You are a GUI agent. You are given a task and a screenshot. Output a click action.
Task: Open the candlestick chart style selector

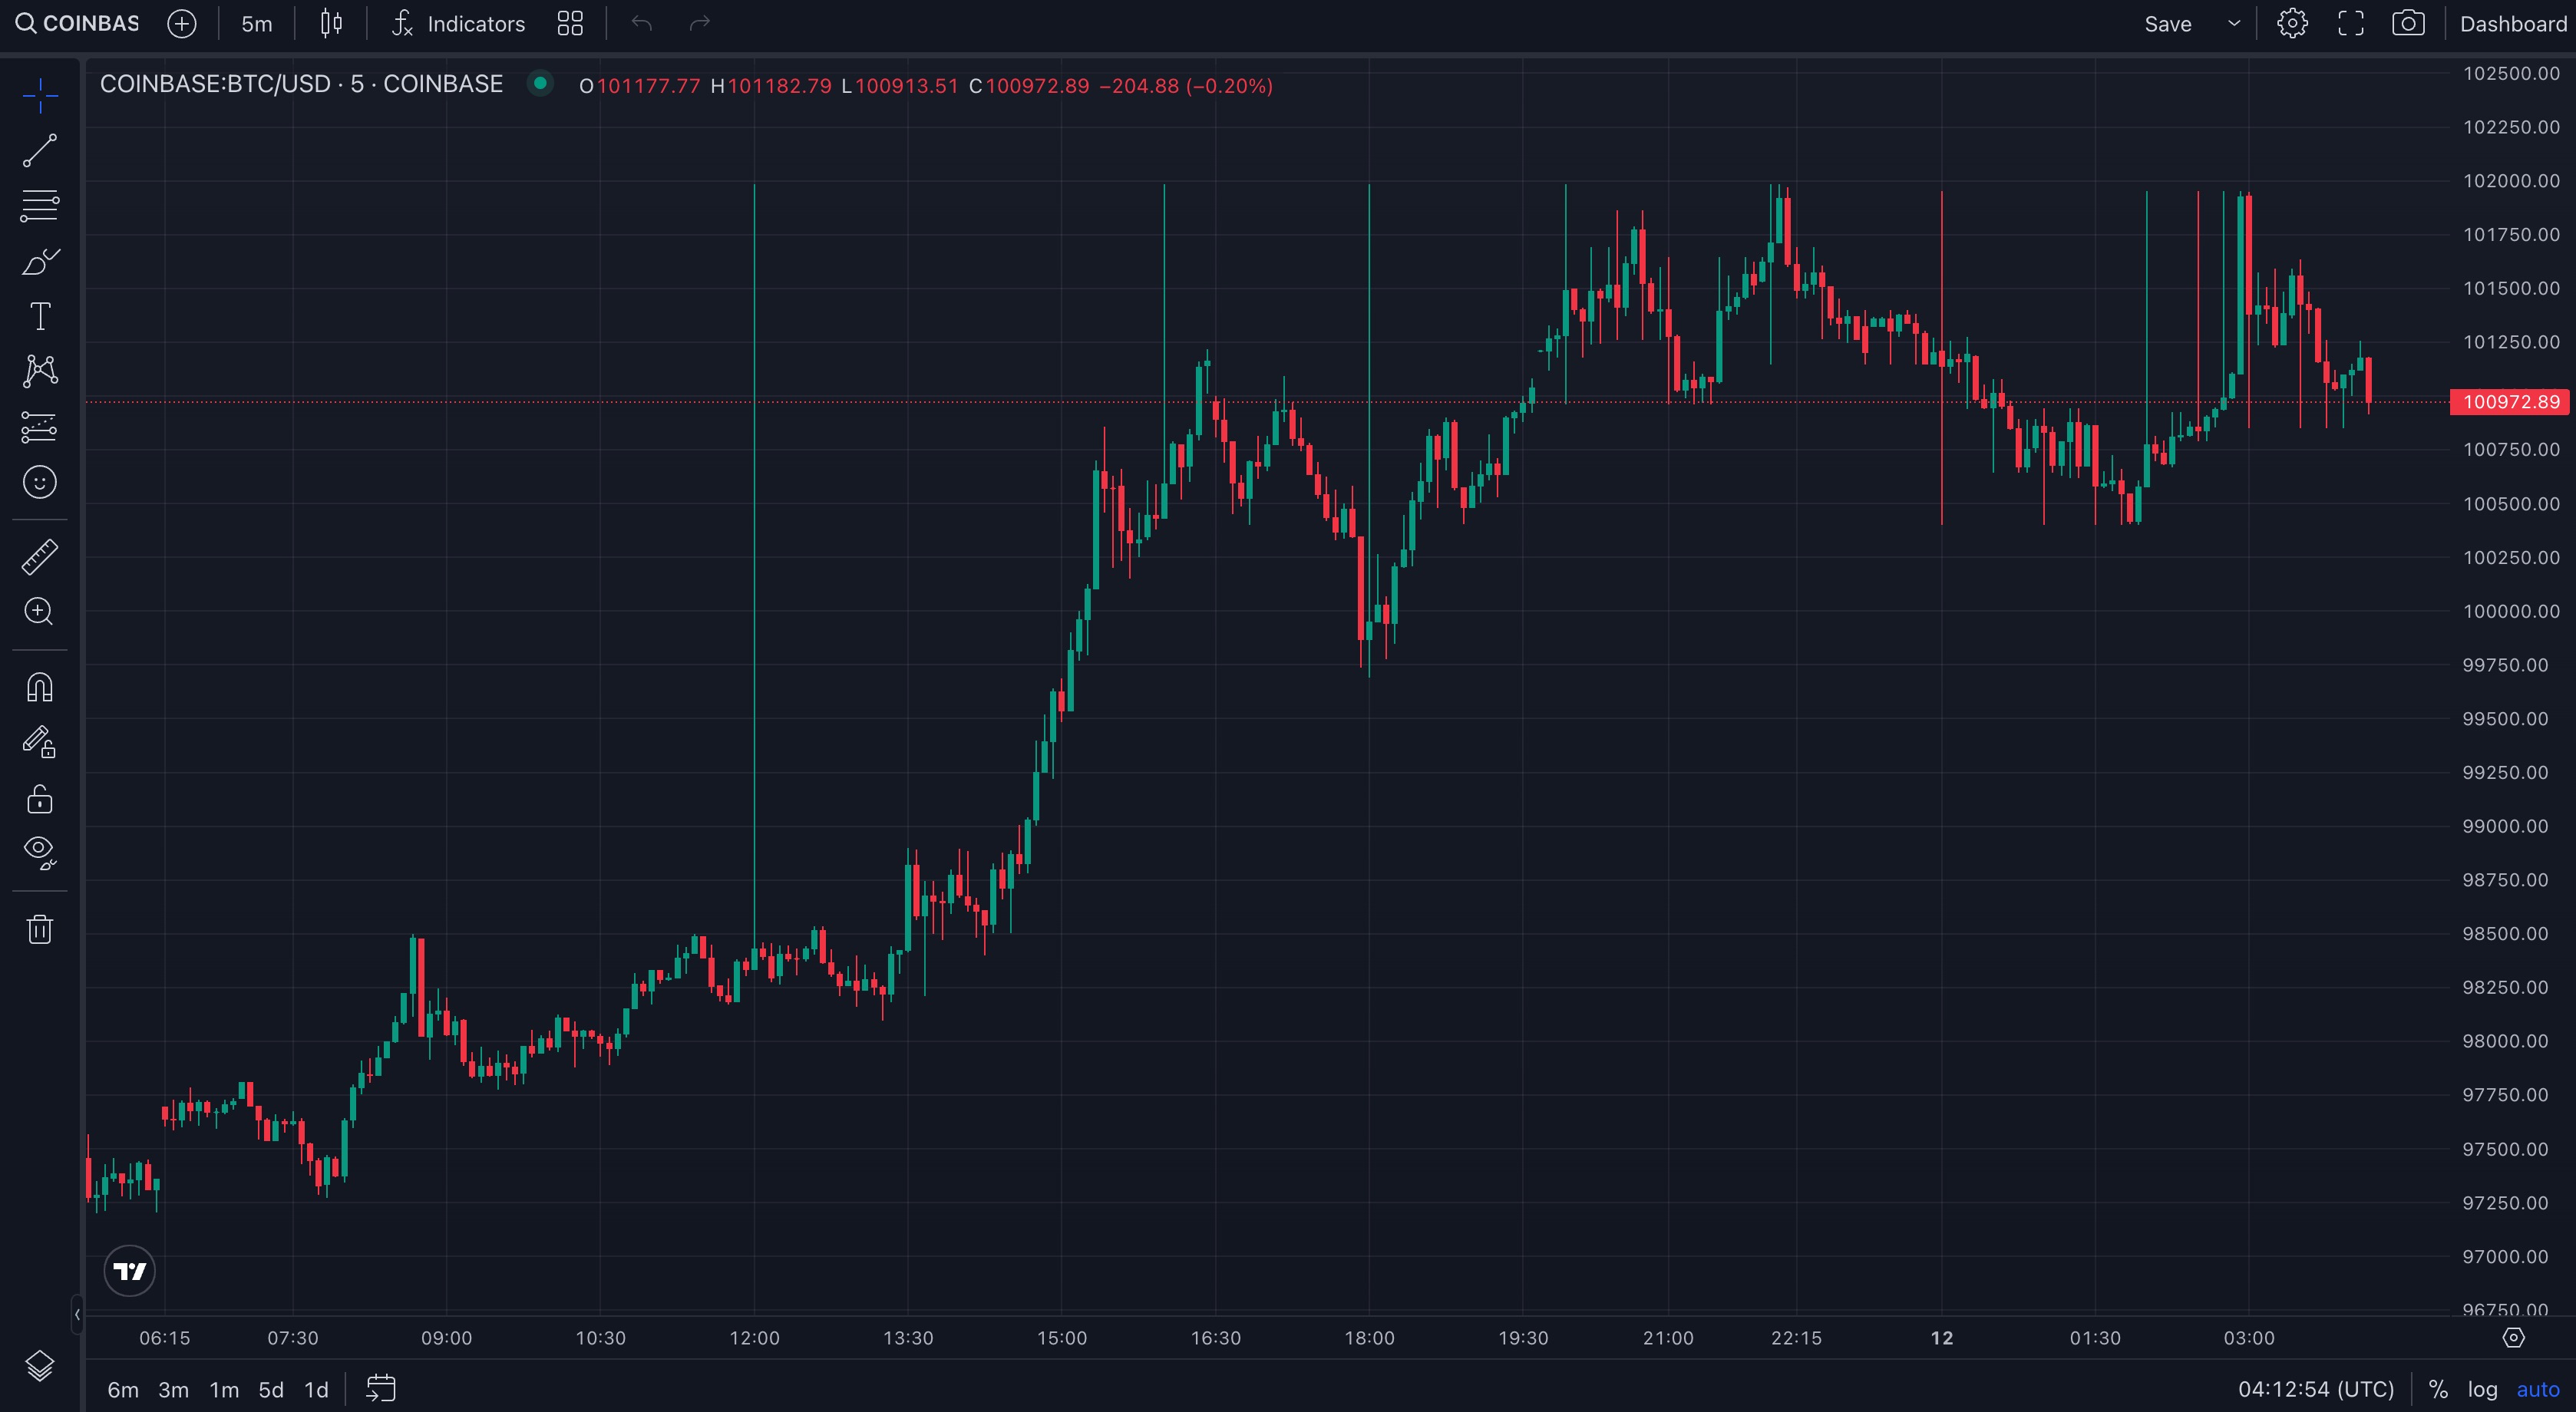pos(331,24)
